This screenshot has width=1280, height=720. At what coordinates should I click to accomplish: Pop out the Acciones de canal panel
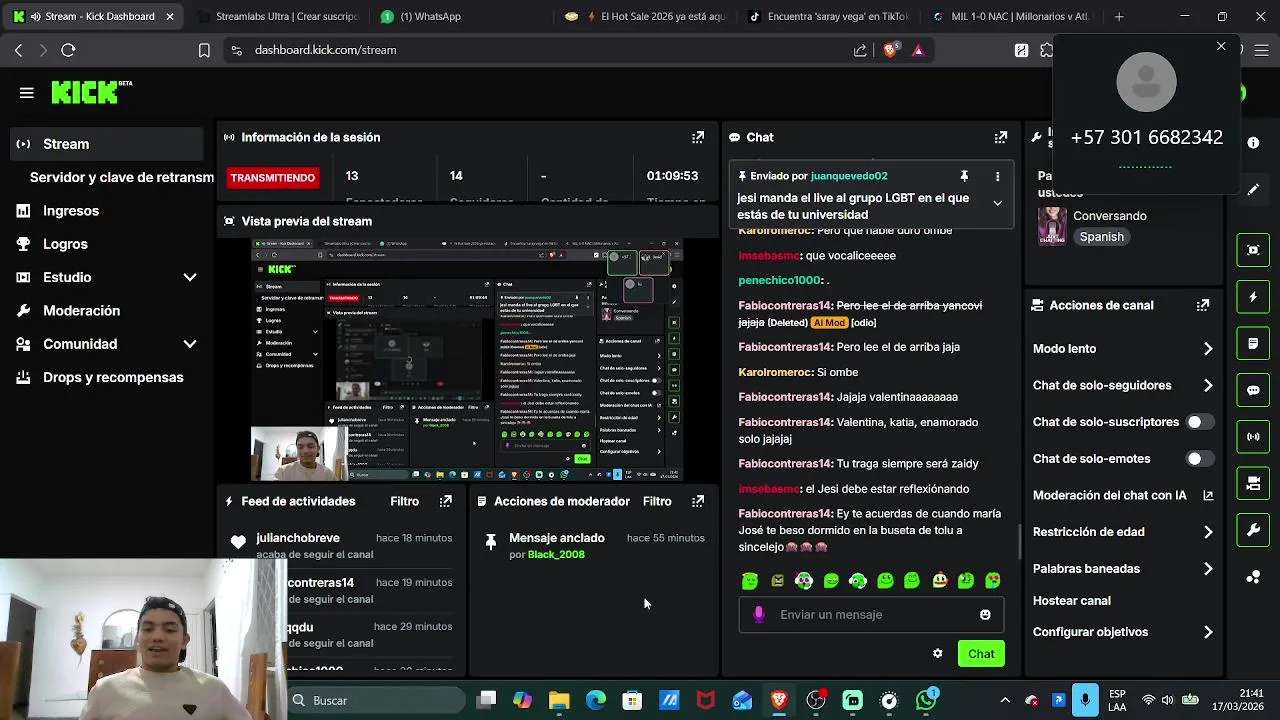[1203, 305]
